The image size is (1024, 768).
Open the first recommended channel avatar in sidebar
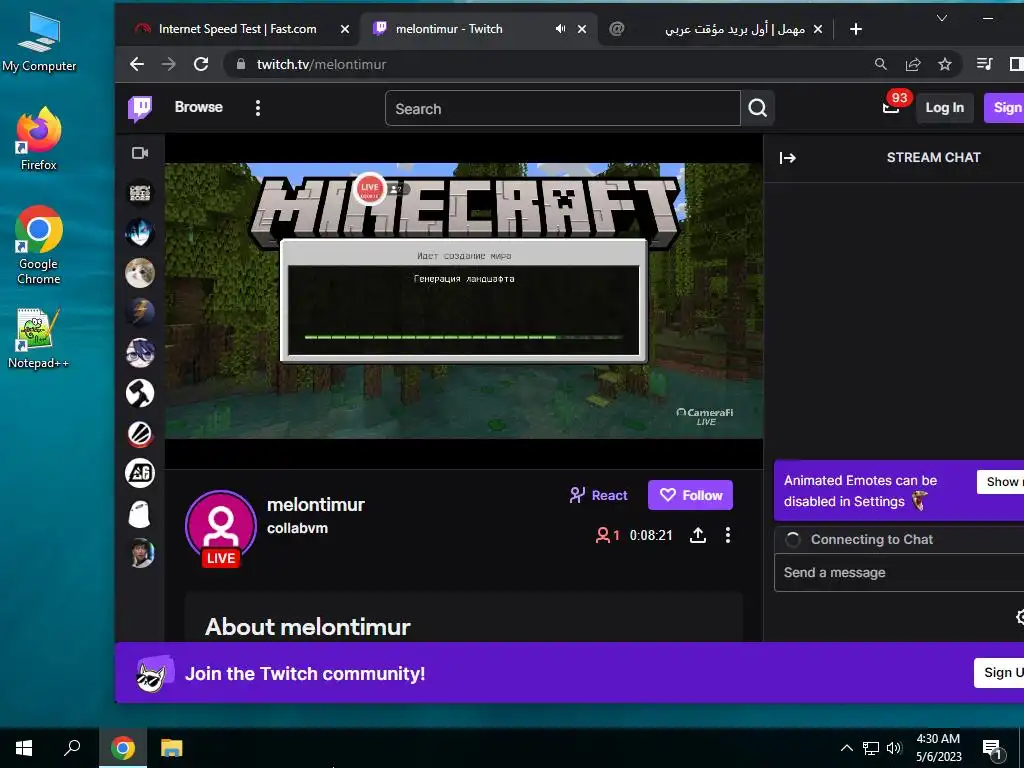[140, 193]
